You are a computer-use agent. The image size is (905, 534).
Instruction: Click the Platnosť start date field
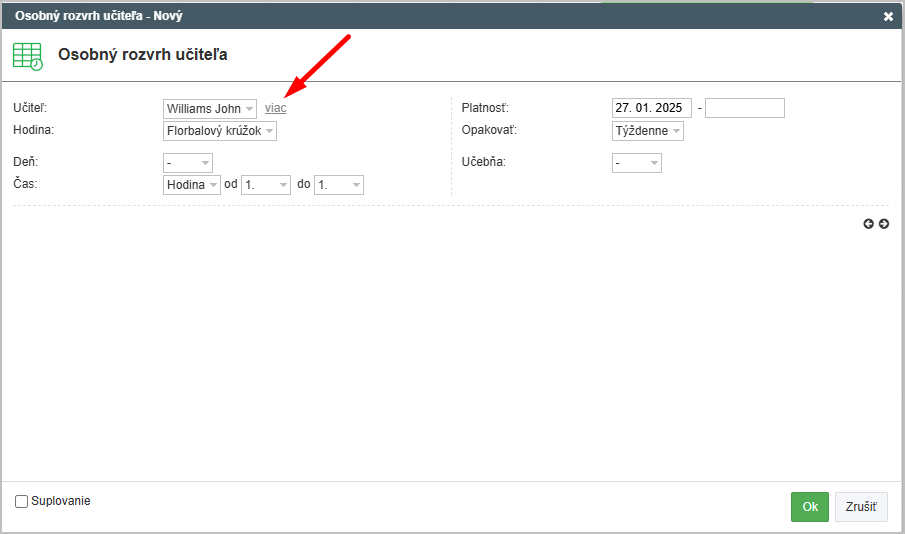coord(651,108)
